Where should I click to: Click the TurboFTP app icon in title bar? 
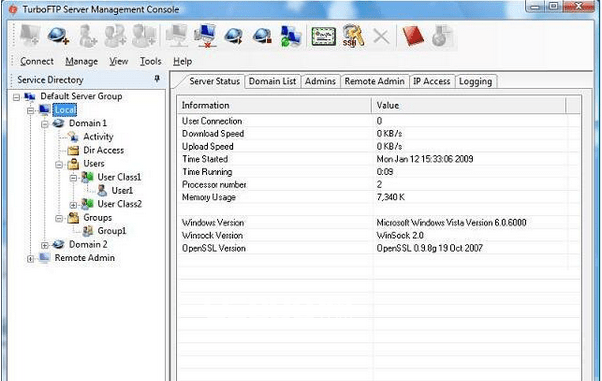click(x=13, y=9)
